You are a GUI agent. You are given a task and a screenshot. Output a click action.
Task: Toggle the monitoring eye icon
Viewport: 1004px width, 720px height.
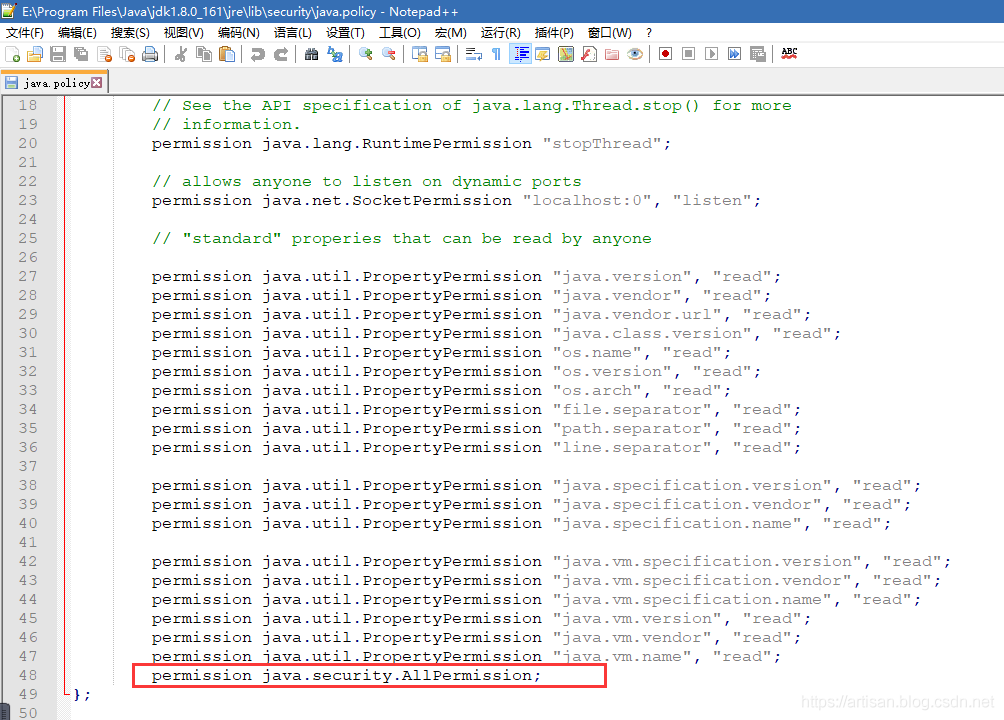coord(635,54)
